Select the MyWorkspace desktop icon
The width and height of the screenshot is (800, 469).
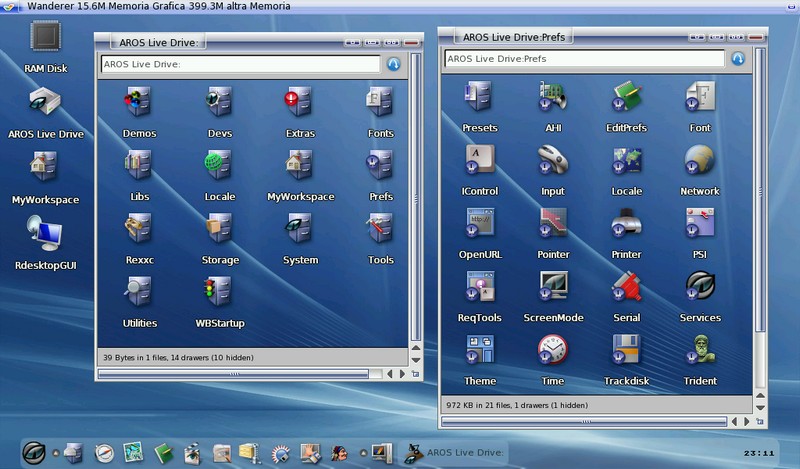[44, 166]
